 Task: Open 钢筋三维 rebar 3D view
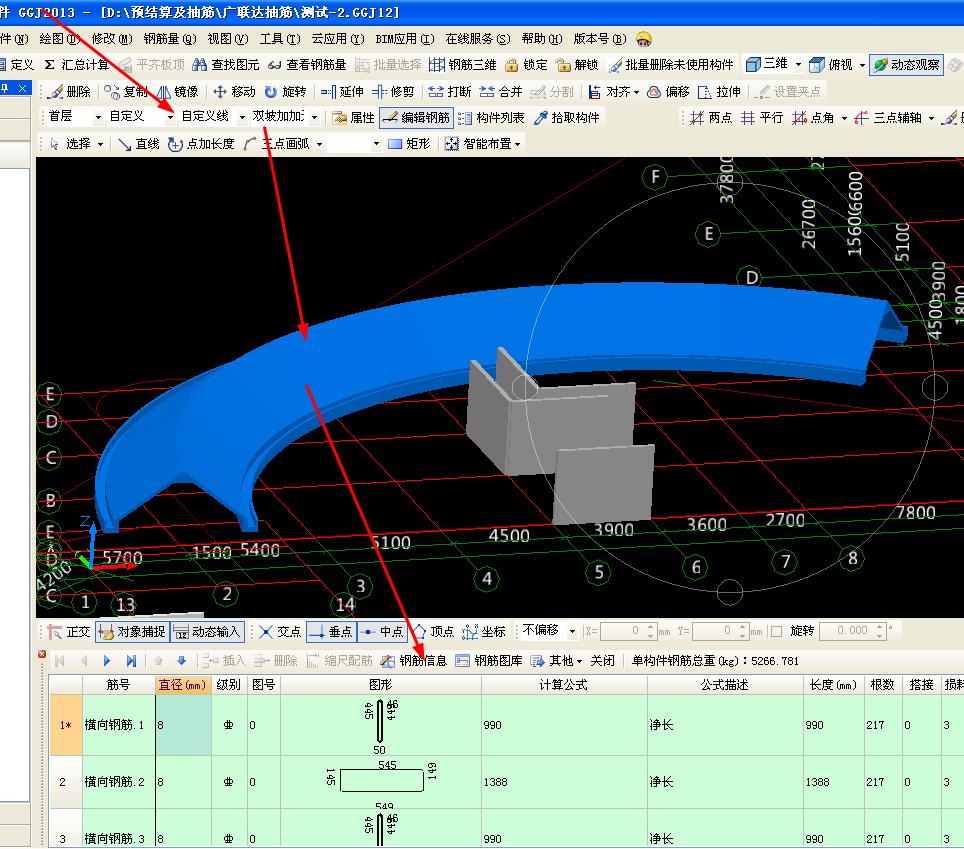[x=463, y=65]
